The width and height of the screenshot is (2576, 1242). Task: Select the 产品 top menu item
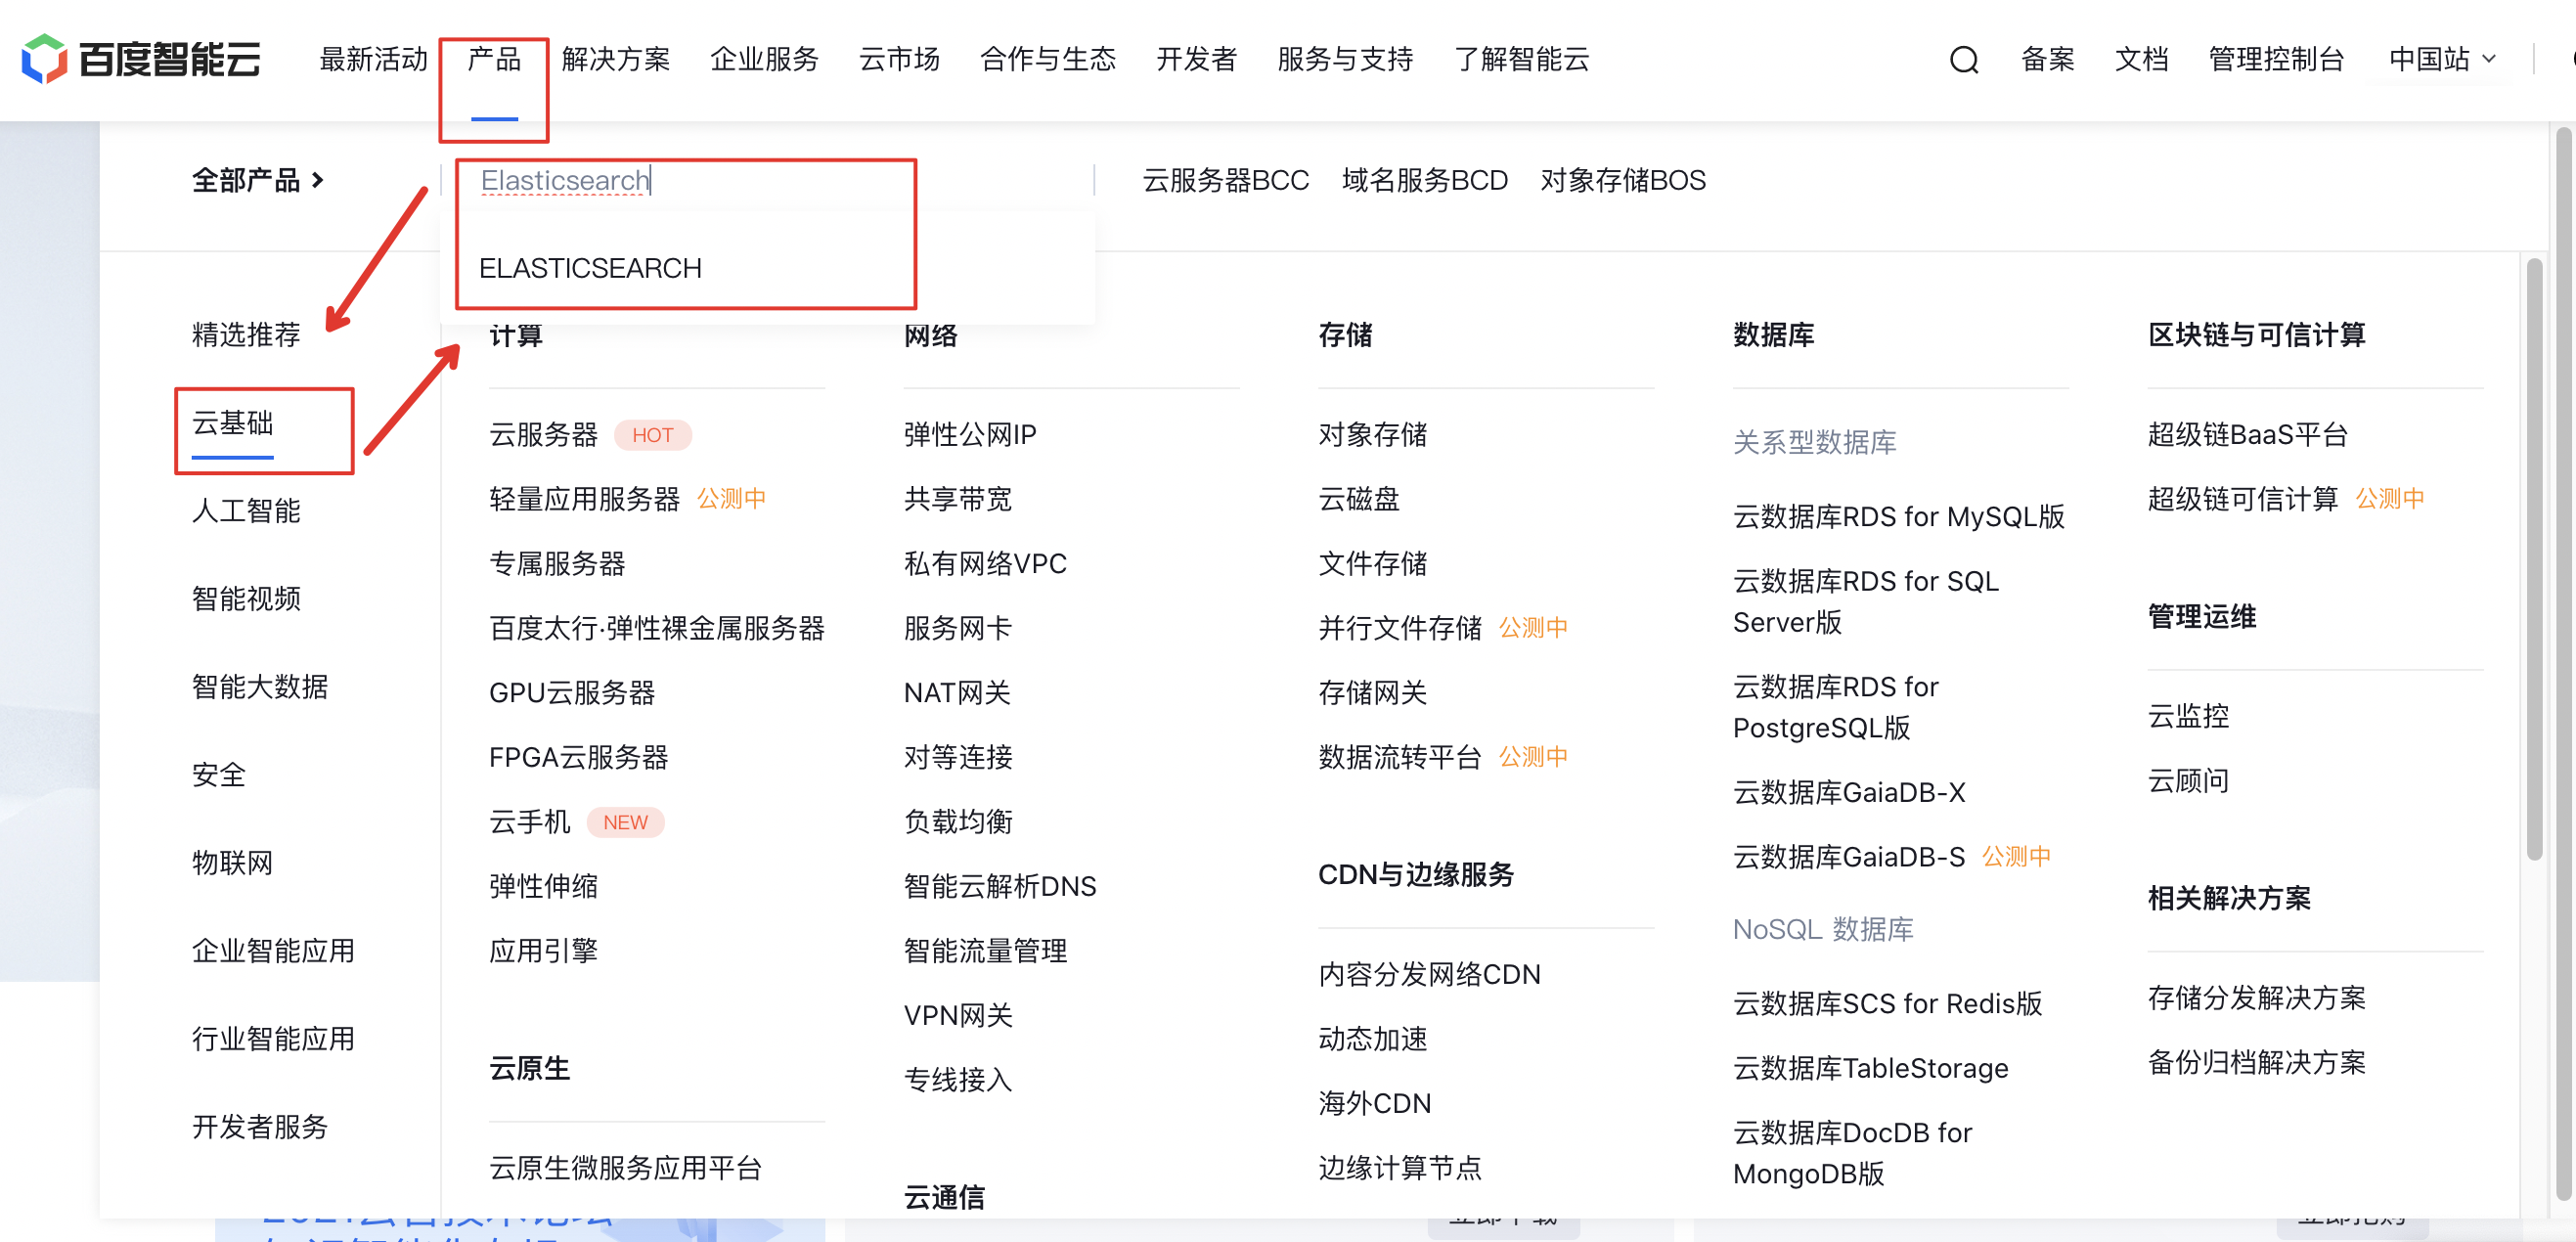pos(494,59)
